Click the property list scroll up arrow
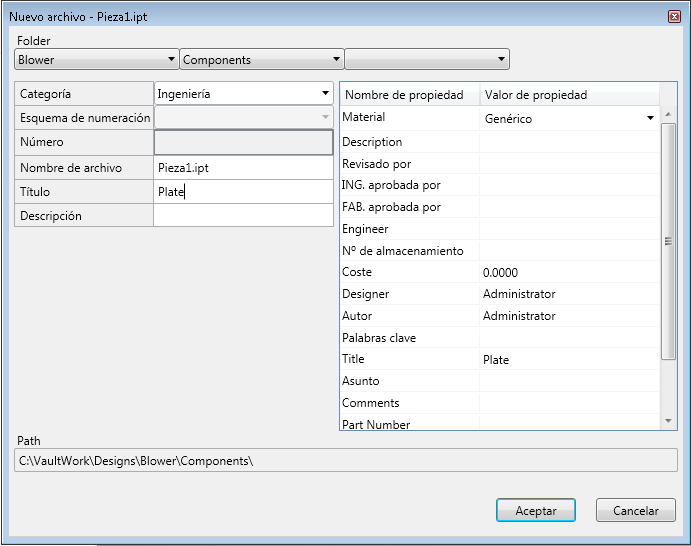691x546 pixels. pyautogui.click(x=669, y=113)
